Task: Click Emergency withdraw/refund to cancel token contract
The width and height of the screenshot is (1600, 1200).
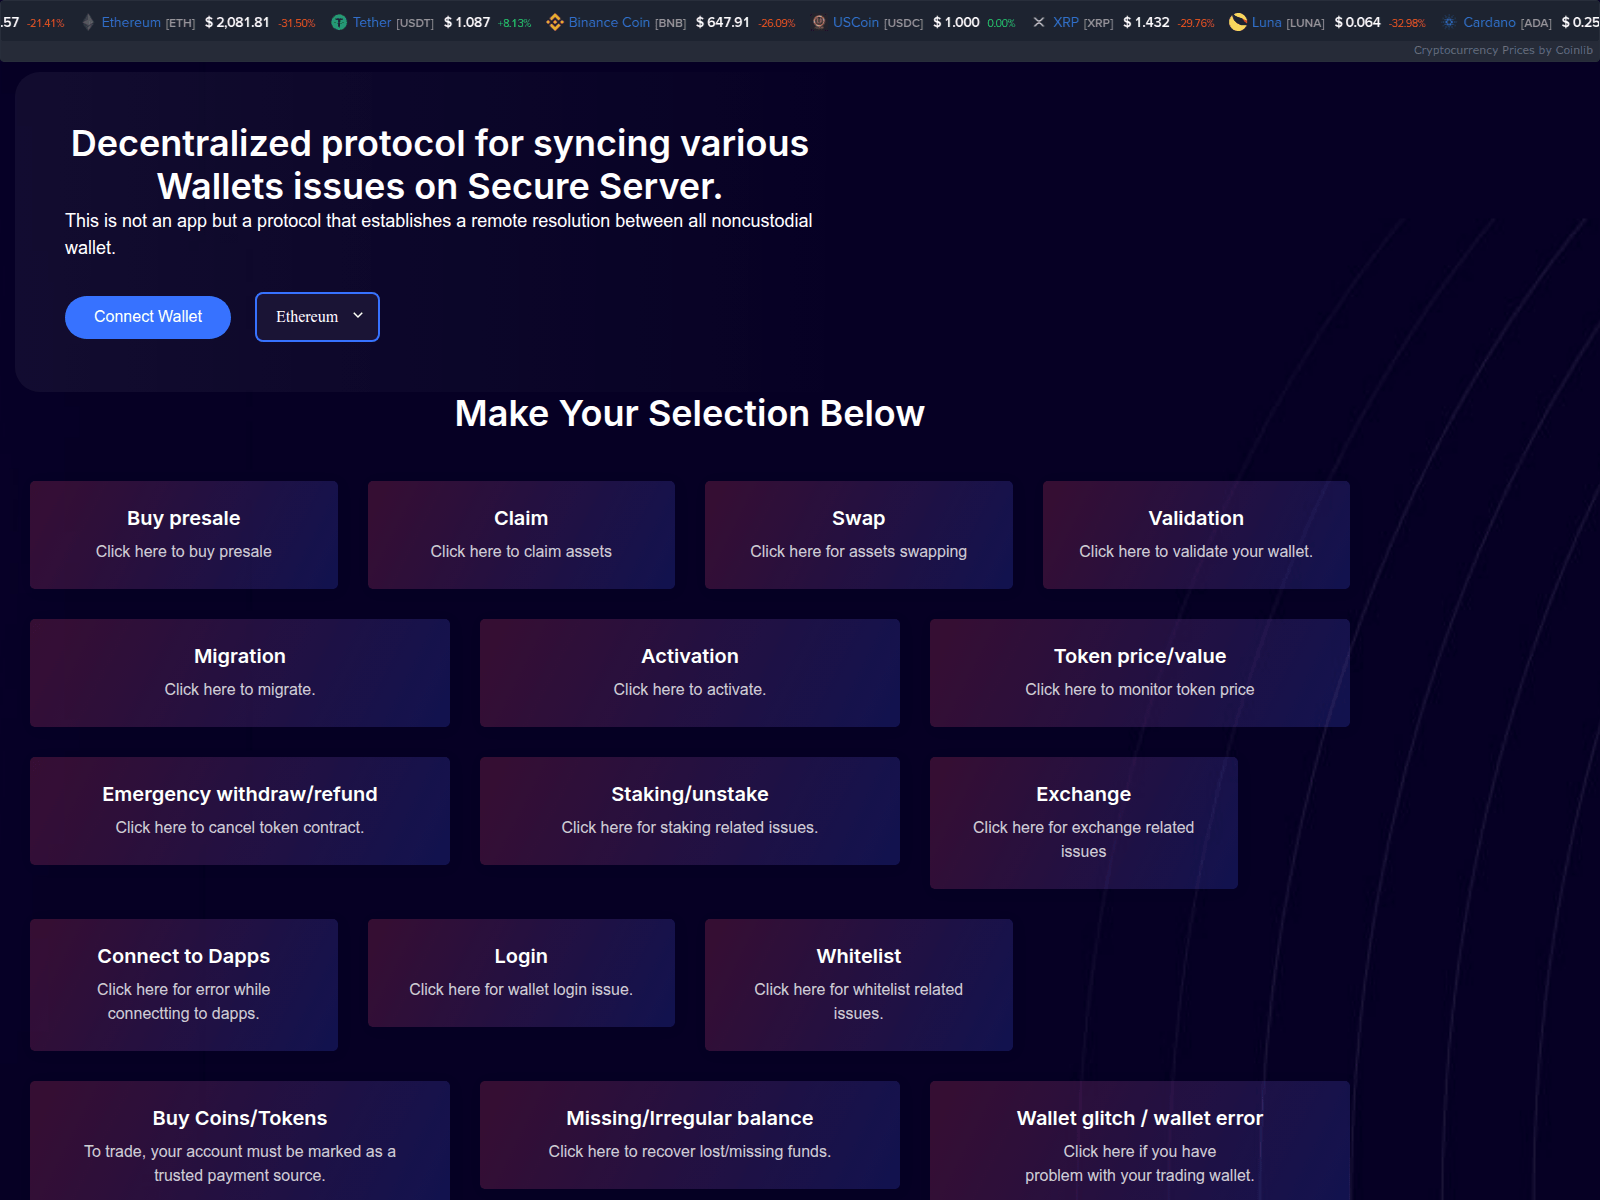Action: (240, 810)
